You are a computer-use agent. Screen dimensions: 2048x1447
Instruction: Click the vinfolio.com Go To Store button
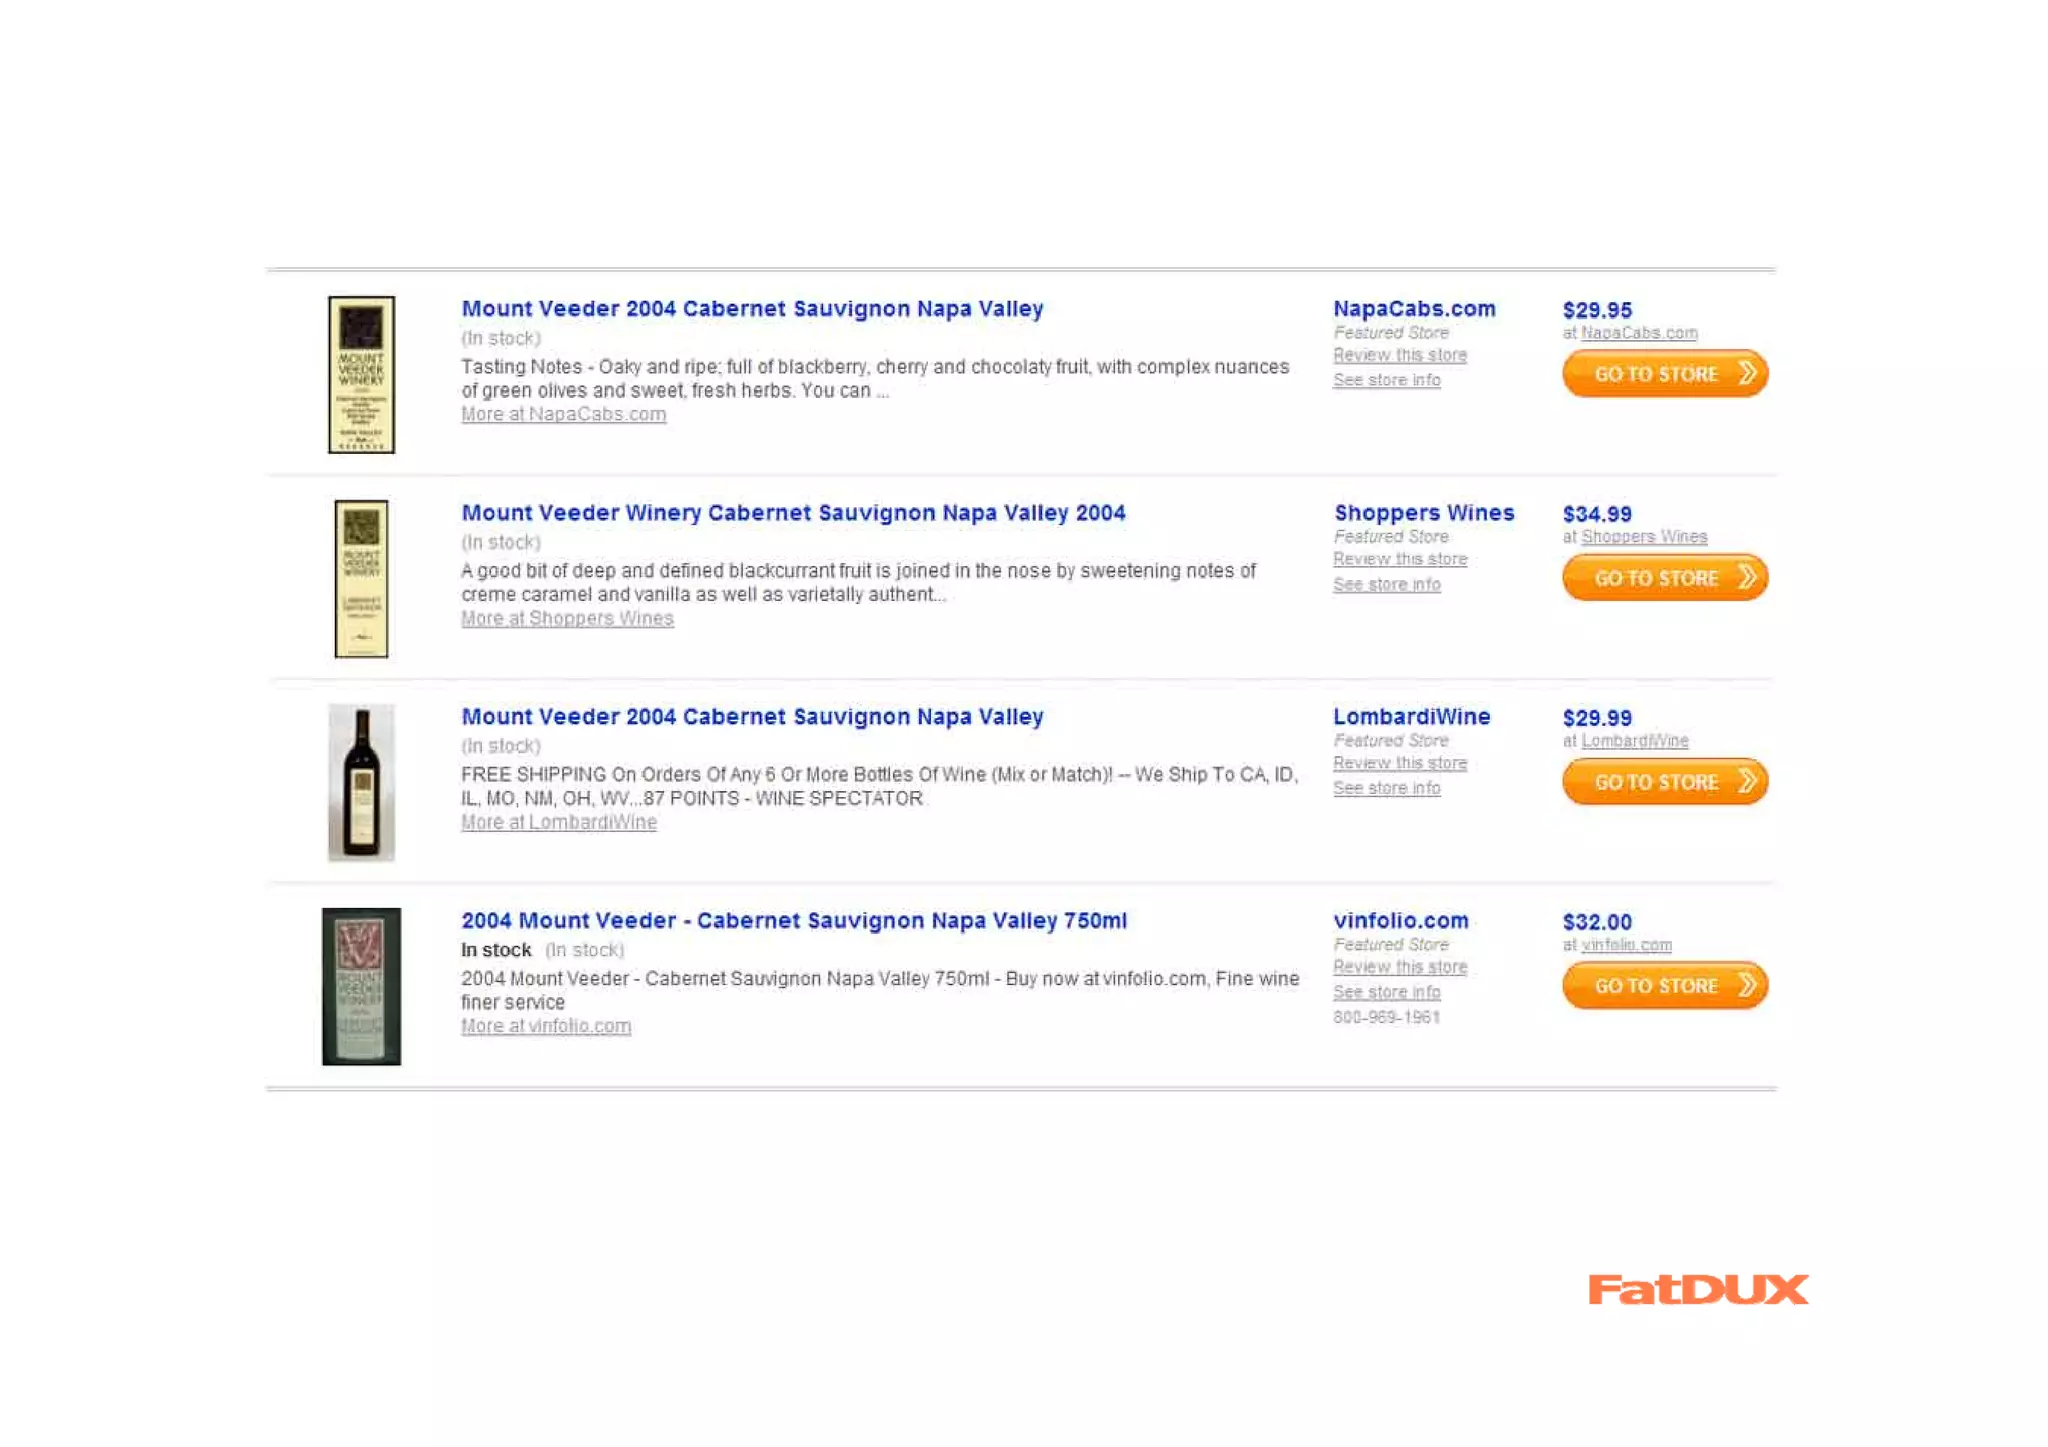[x=1664, y=985]
